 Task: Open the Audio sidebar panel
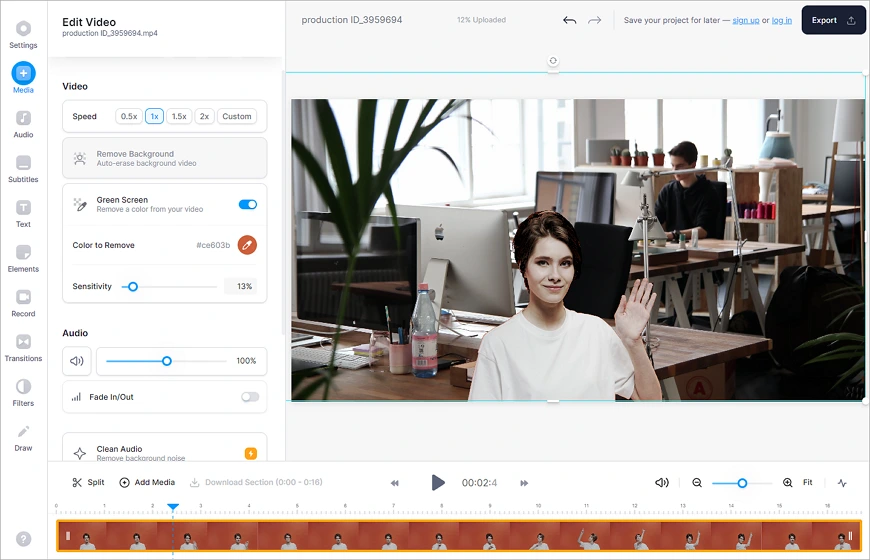23,124
